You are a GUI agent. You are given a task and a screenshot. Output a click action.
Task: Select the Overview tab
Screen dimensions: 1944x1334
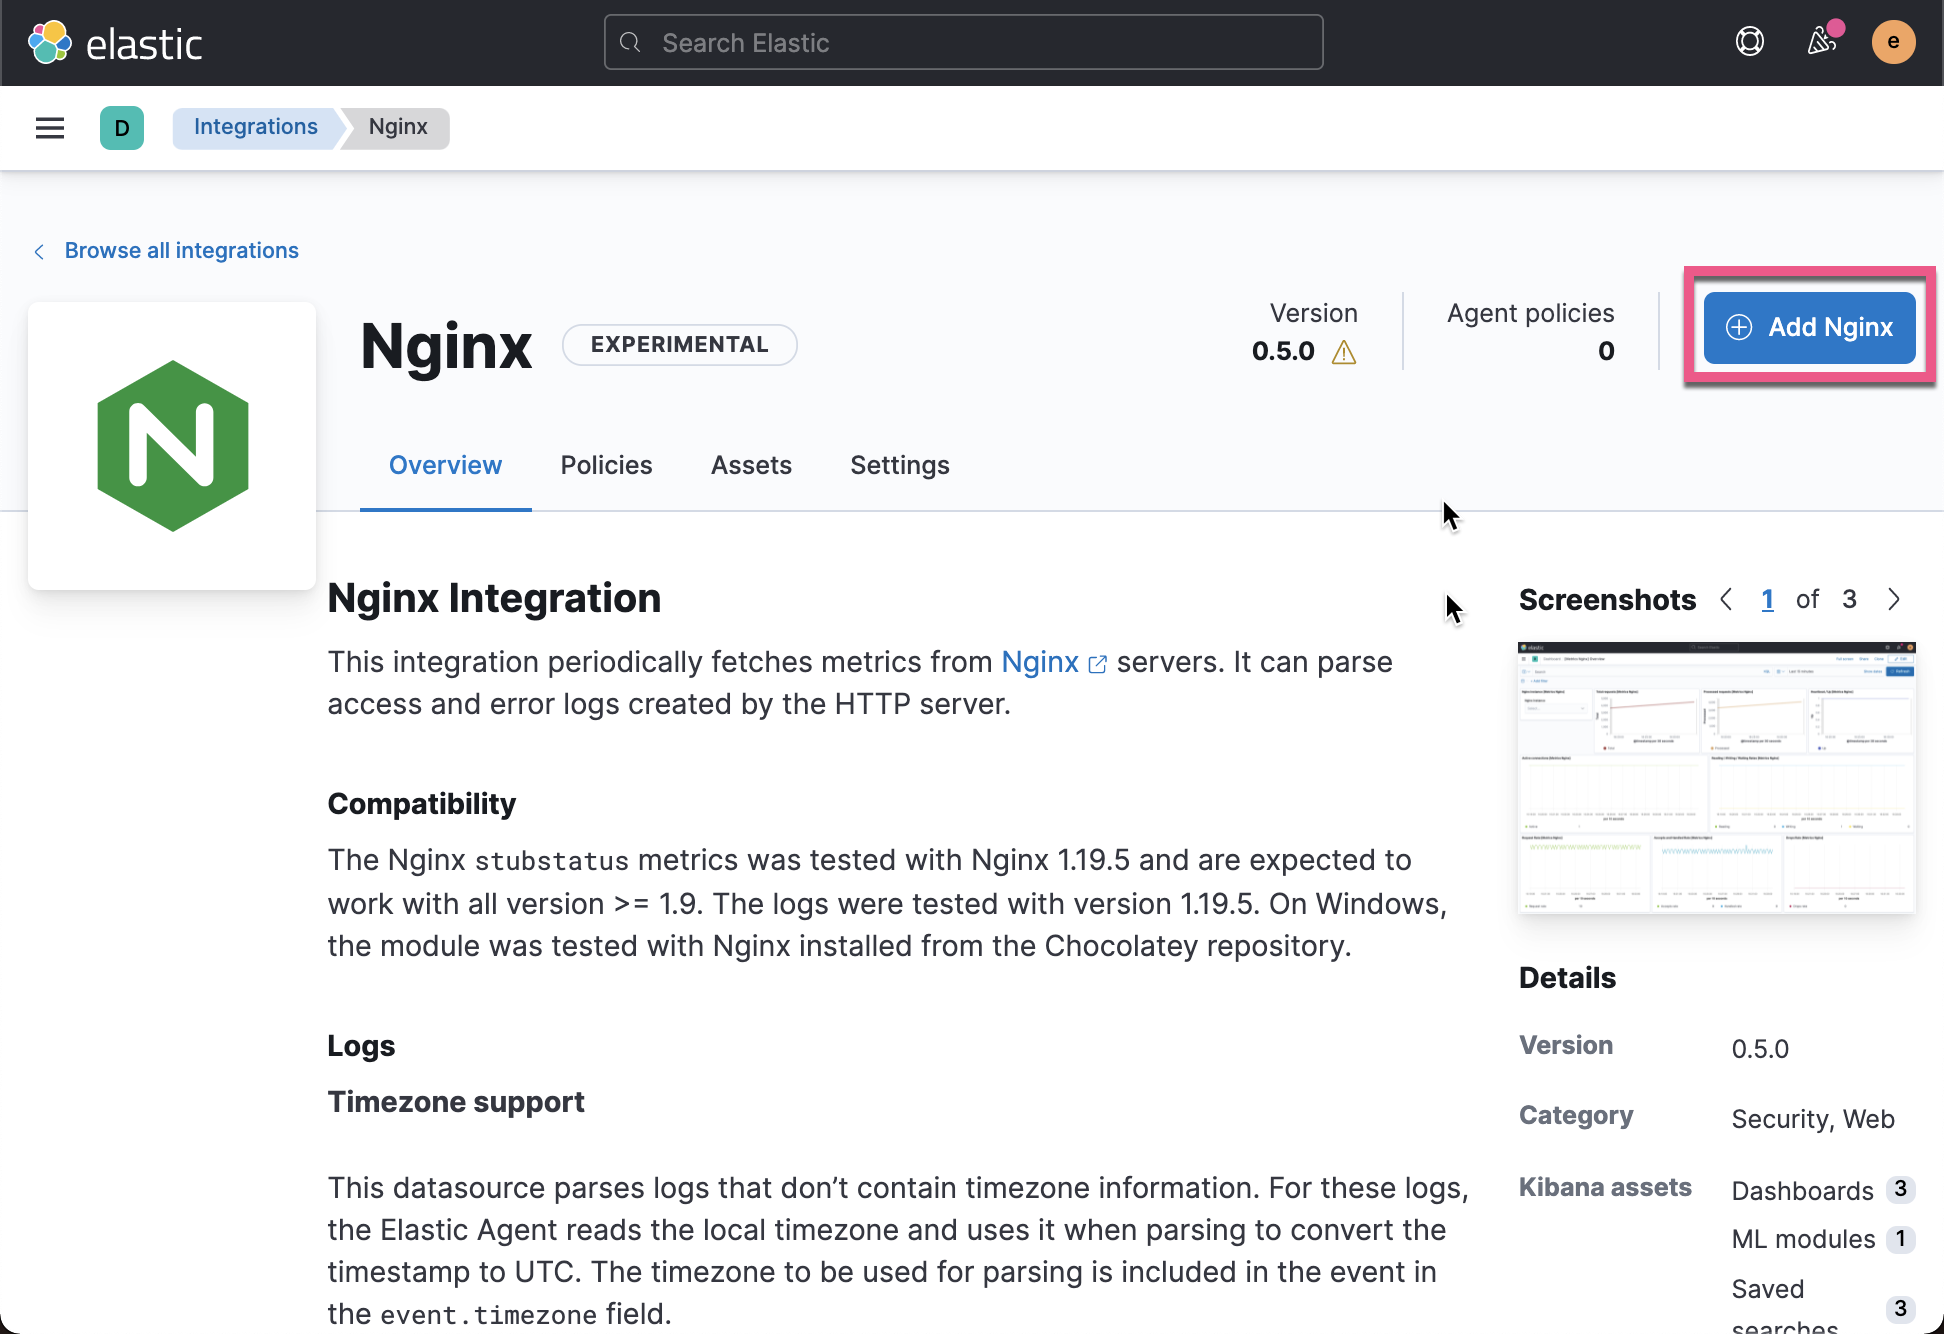click(x=445, y=466)
